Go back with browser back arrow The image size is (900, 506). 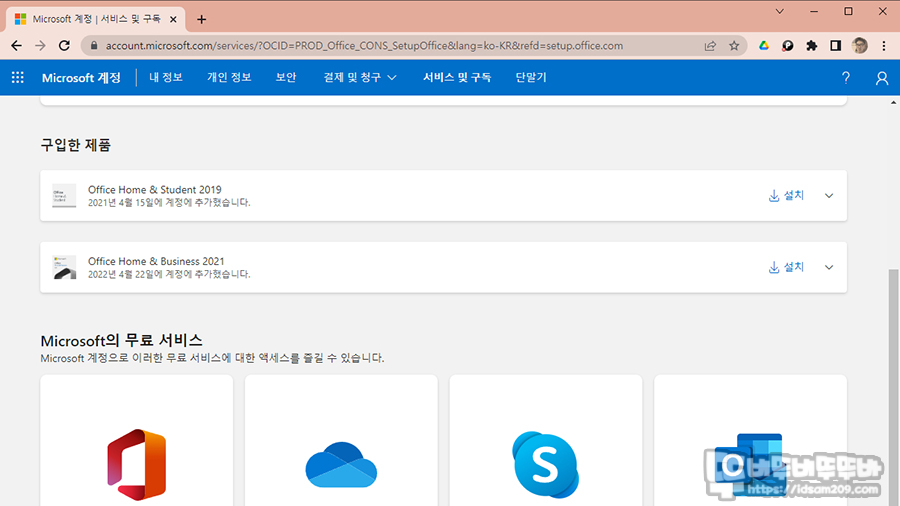(16, 46)
